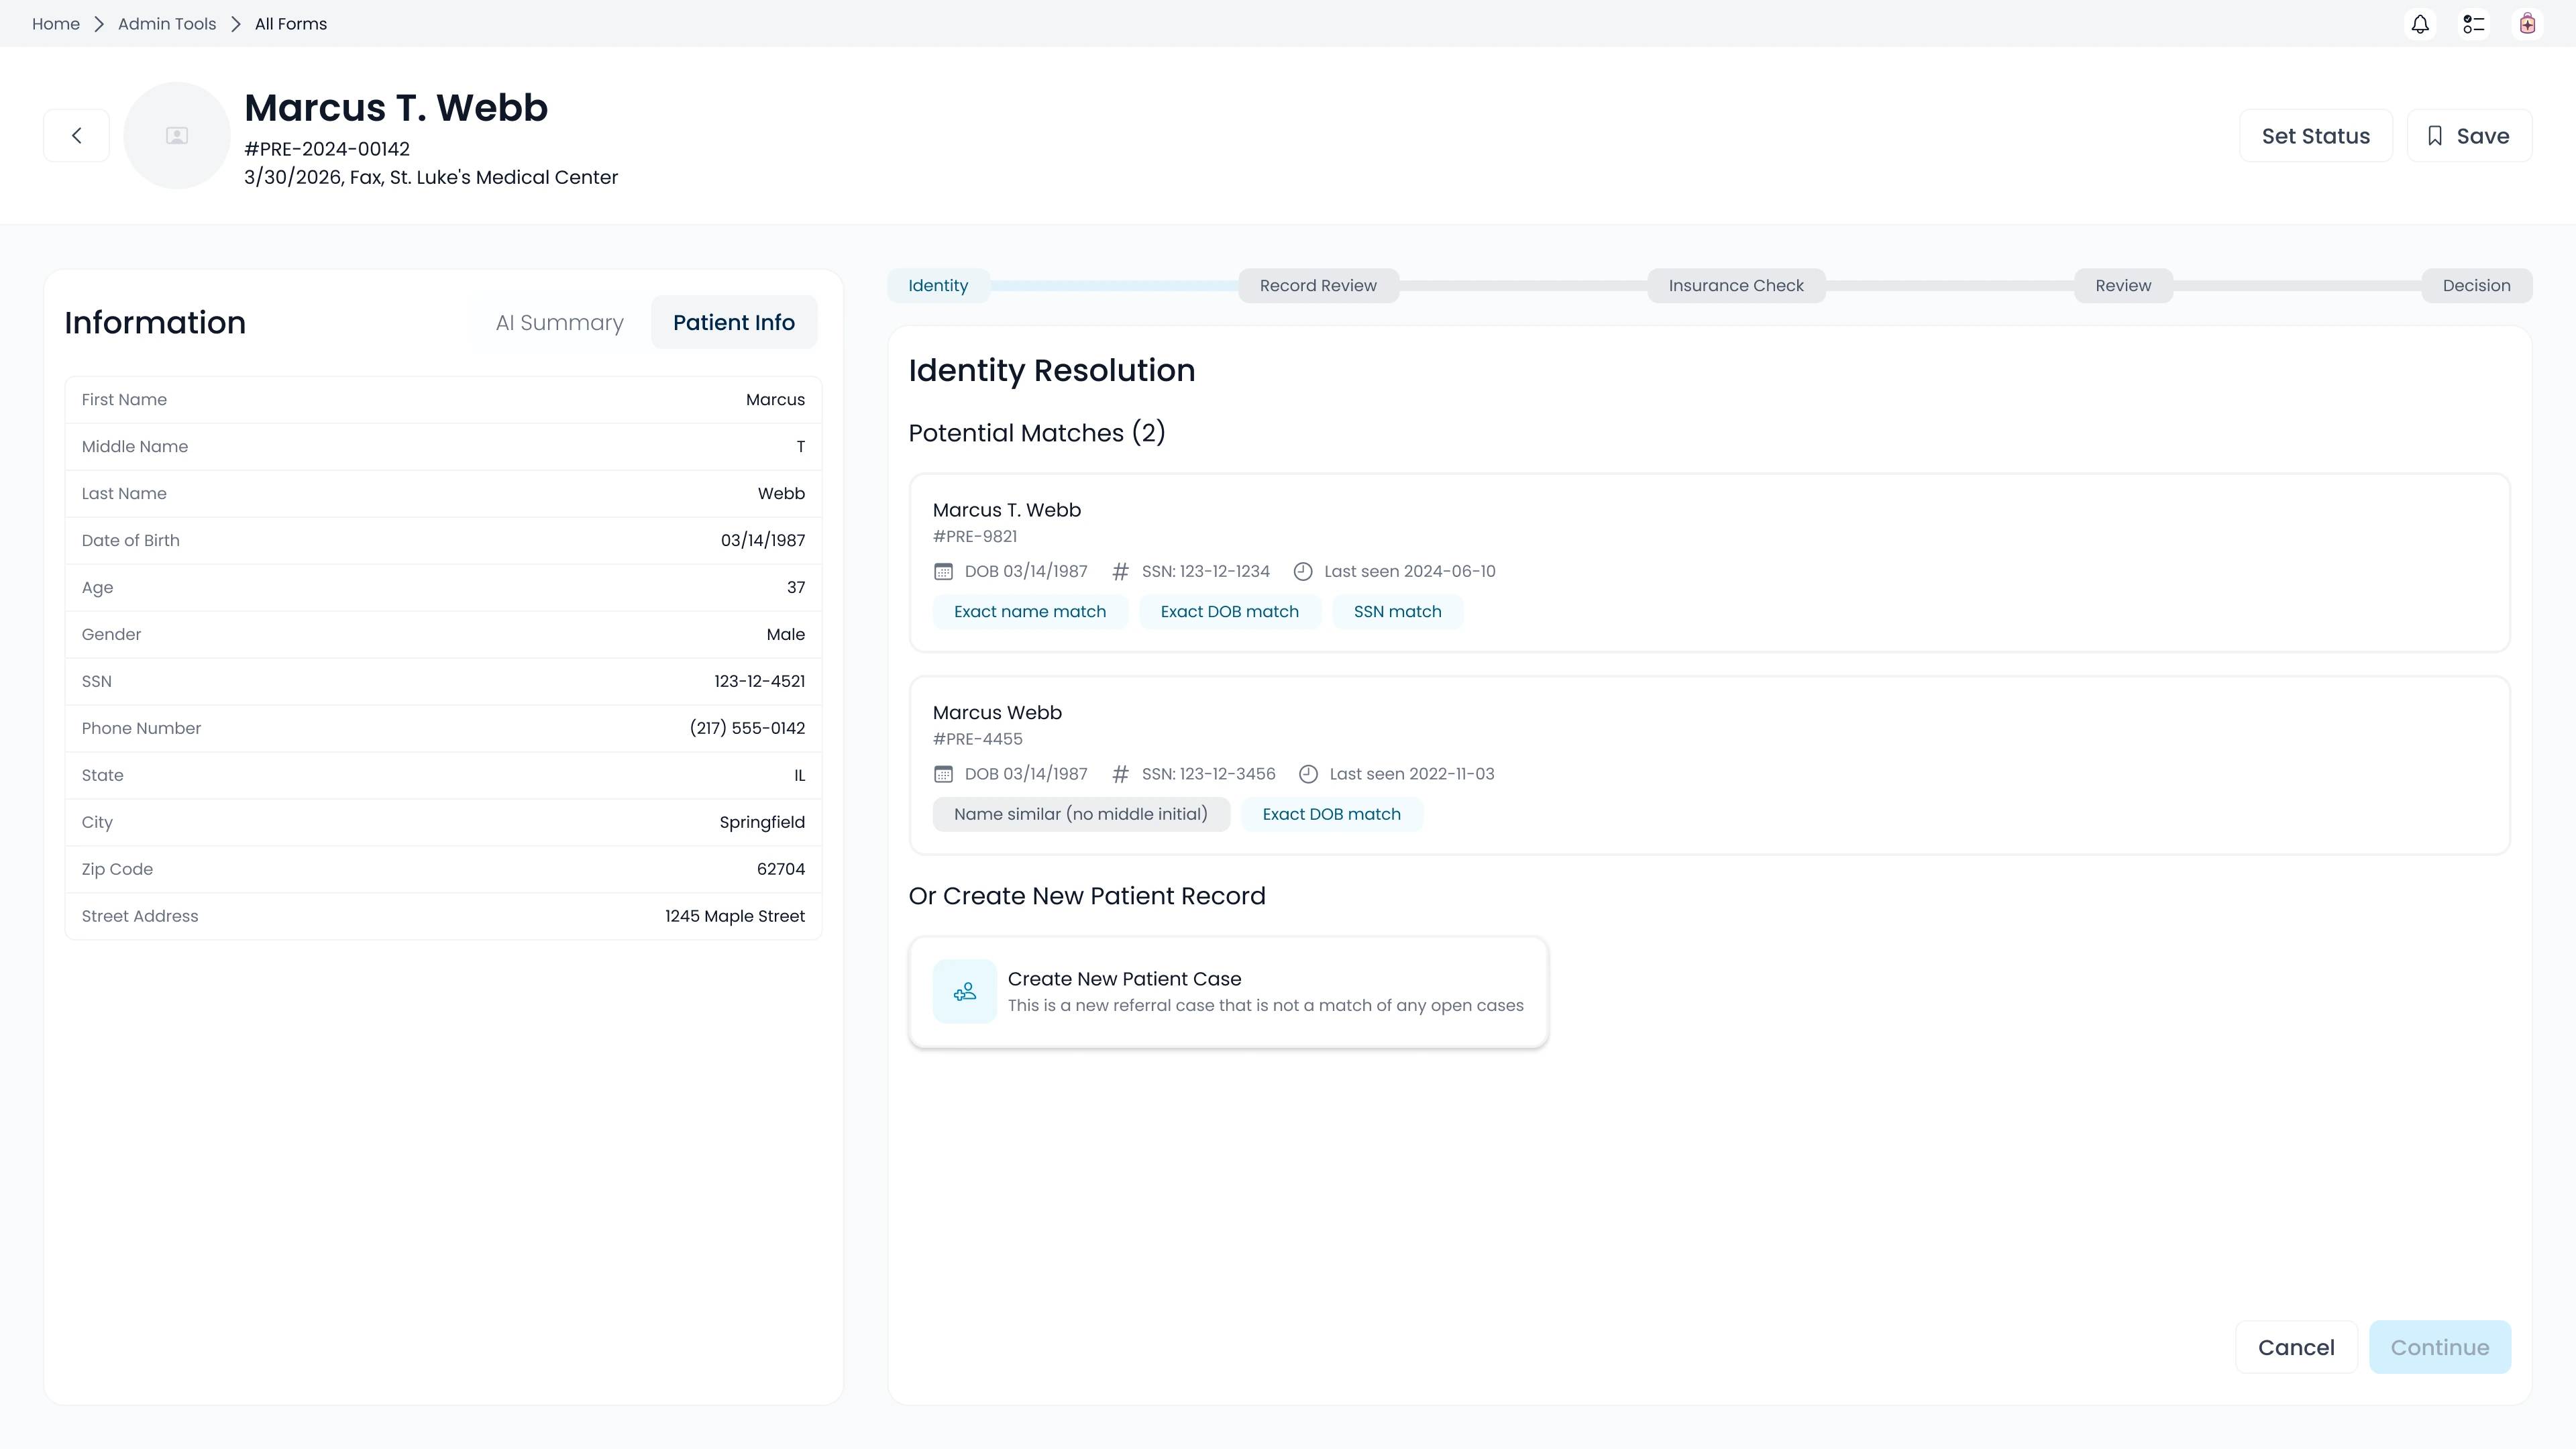
Task: Click the Street Address value 1245 Maple Street
Action: [x=735, y=917]
